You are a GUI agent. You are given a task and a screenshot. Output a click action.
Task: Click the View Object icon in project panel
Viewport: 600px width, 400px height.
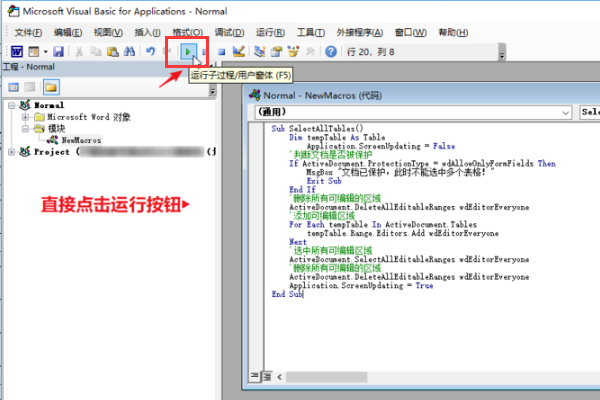[x=30, y=87]
